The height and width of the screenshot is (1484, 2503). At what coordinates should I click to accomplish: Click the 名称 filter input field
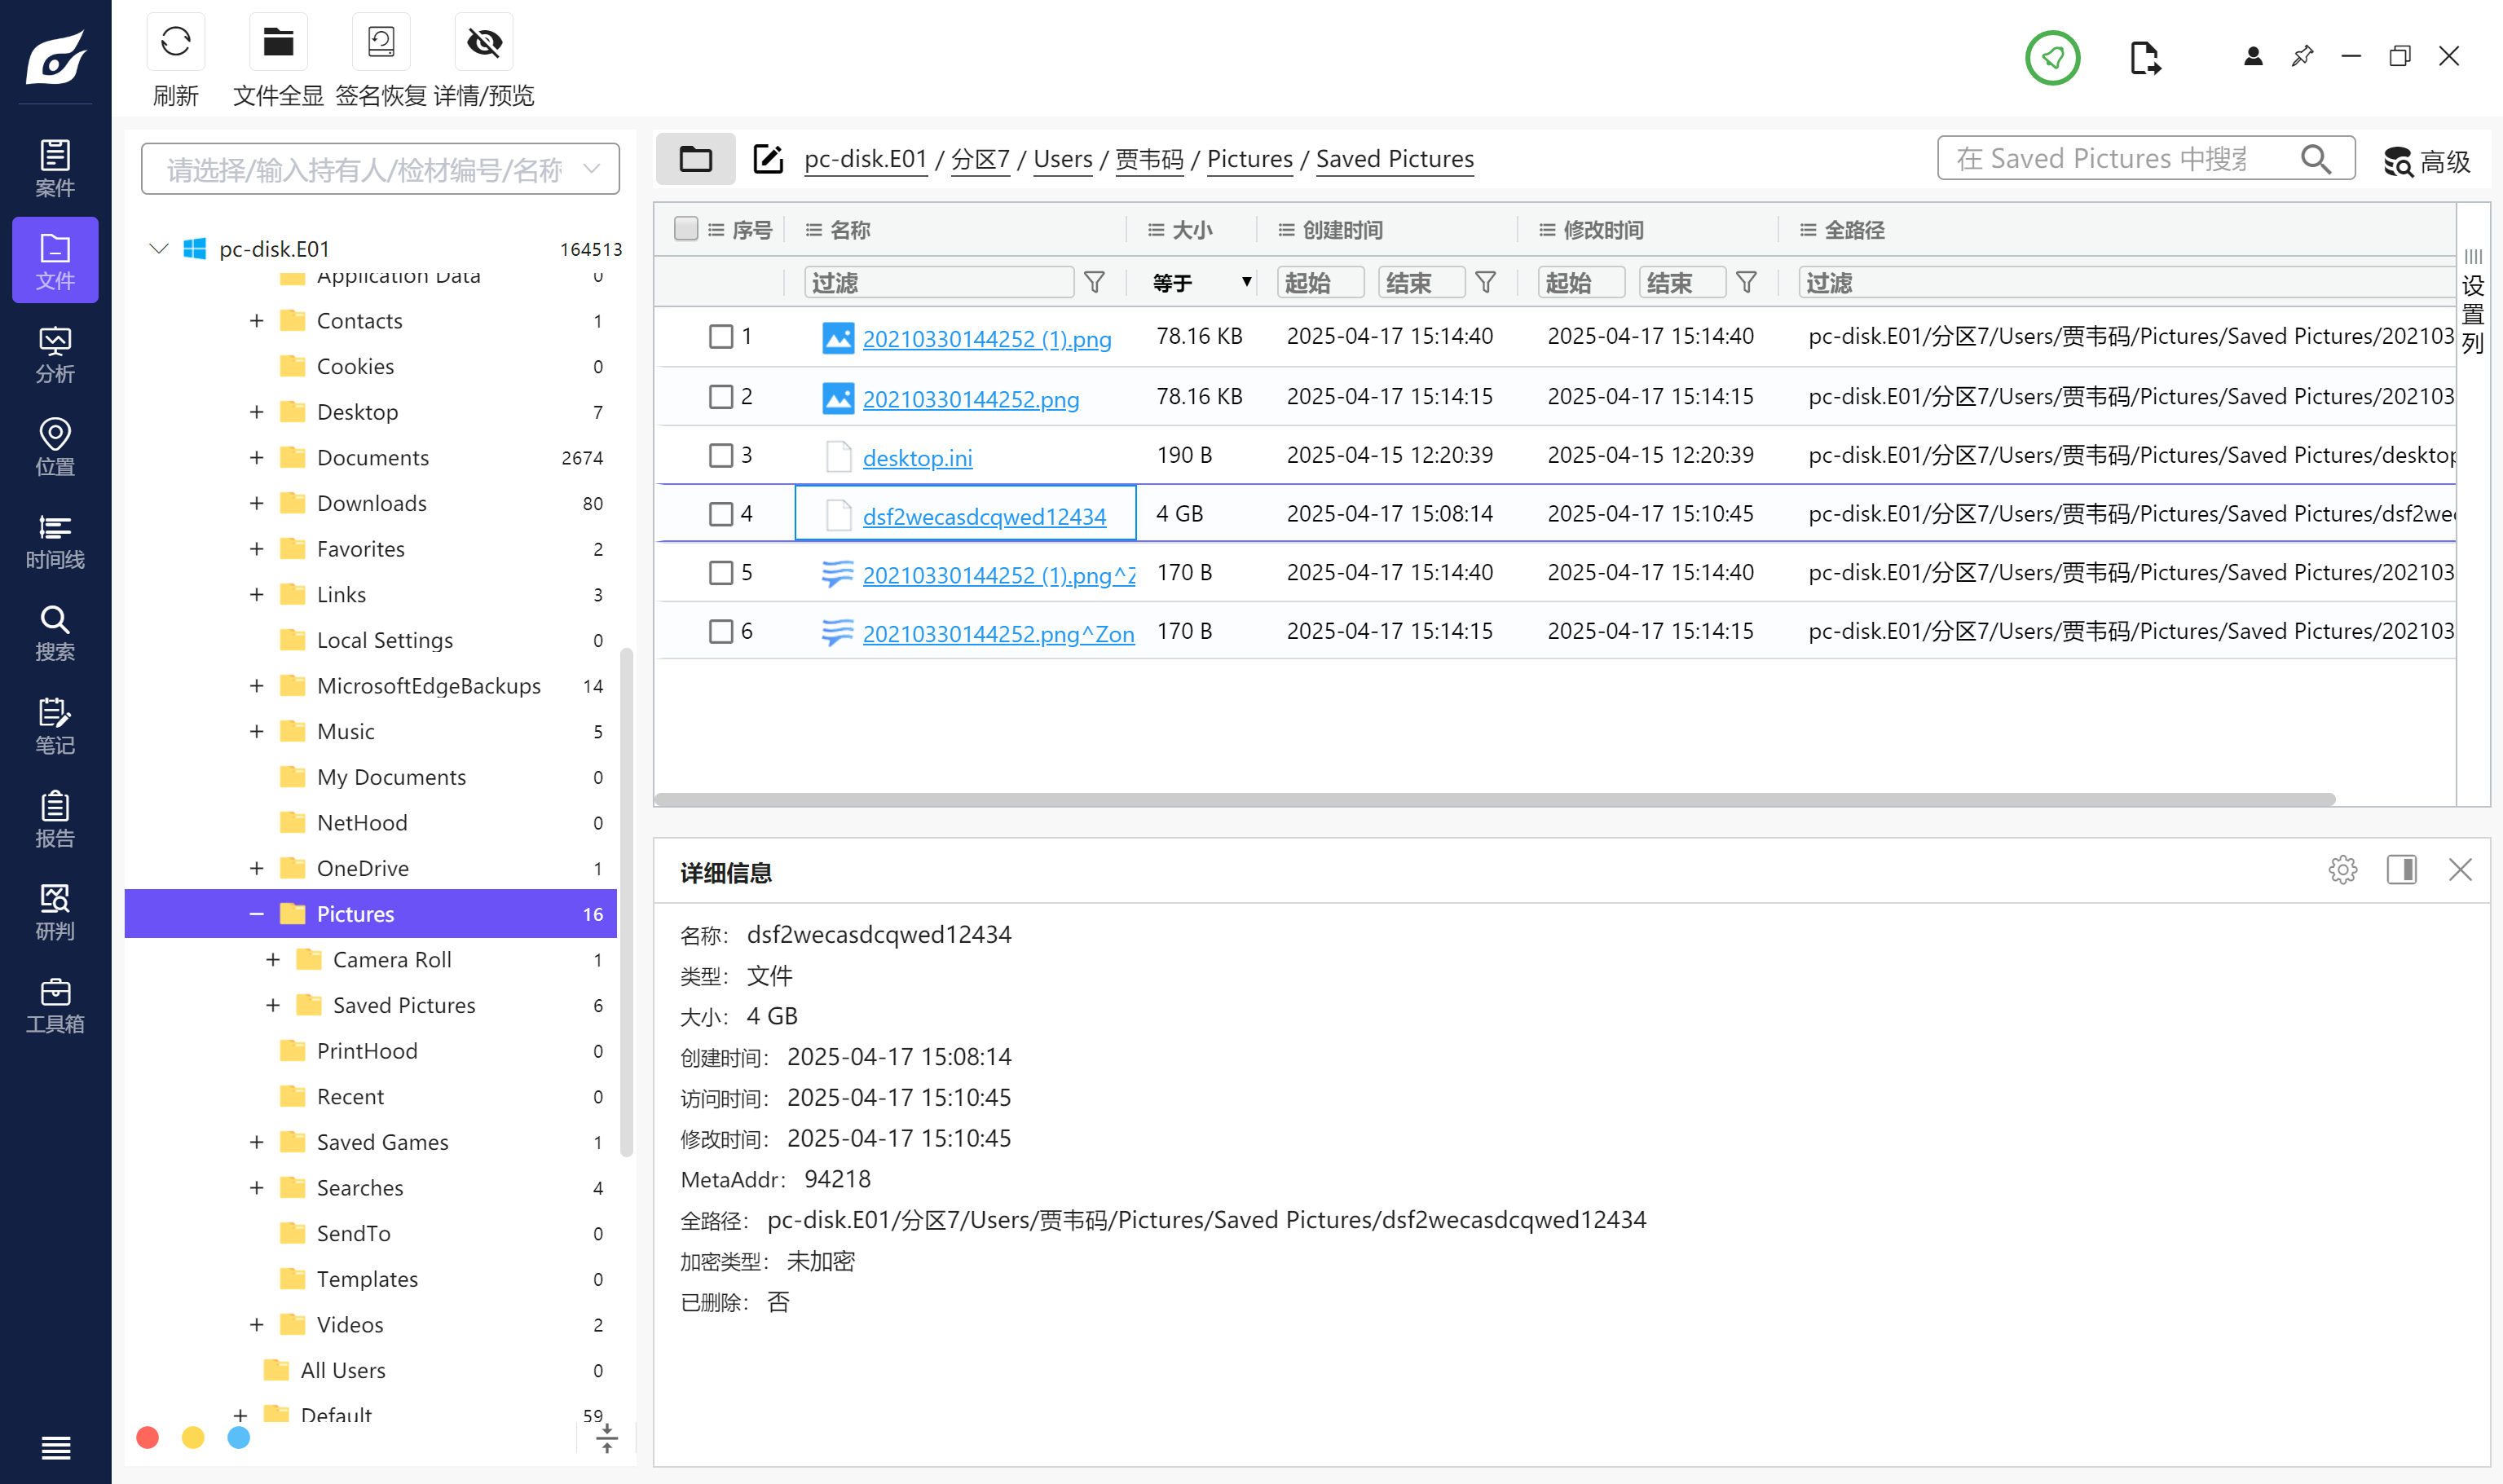pos(939,282)
